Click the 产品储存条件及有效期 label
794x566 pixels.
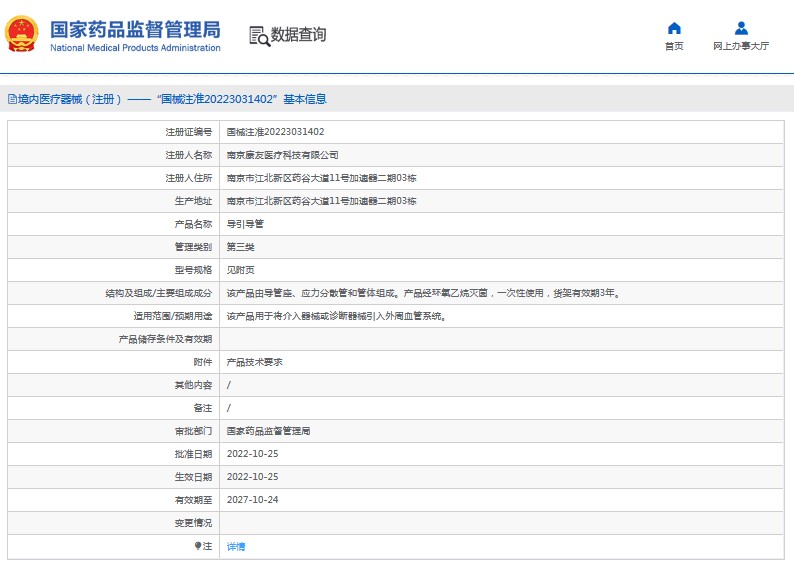[166, 339]
